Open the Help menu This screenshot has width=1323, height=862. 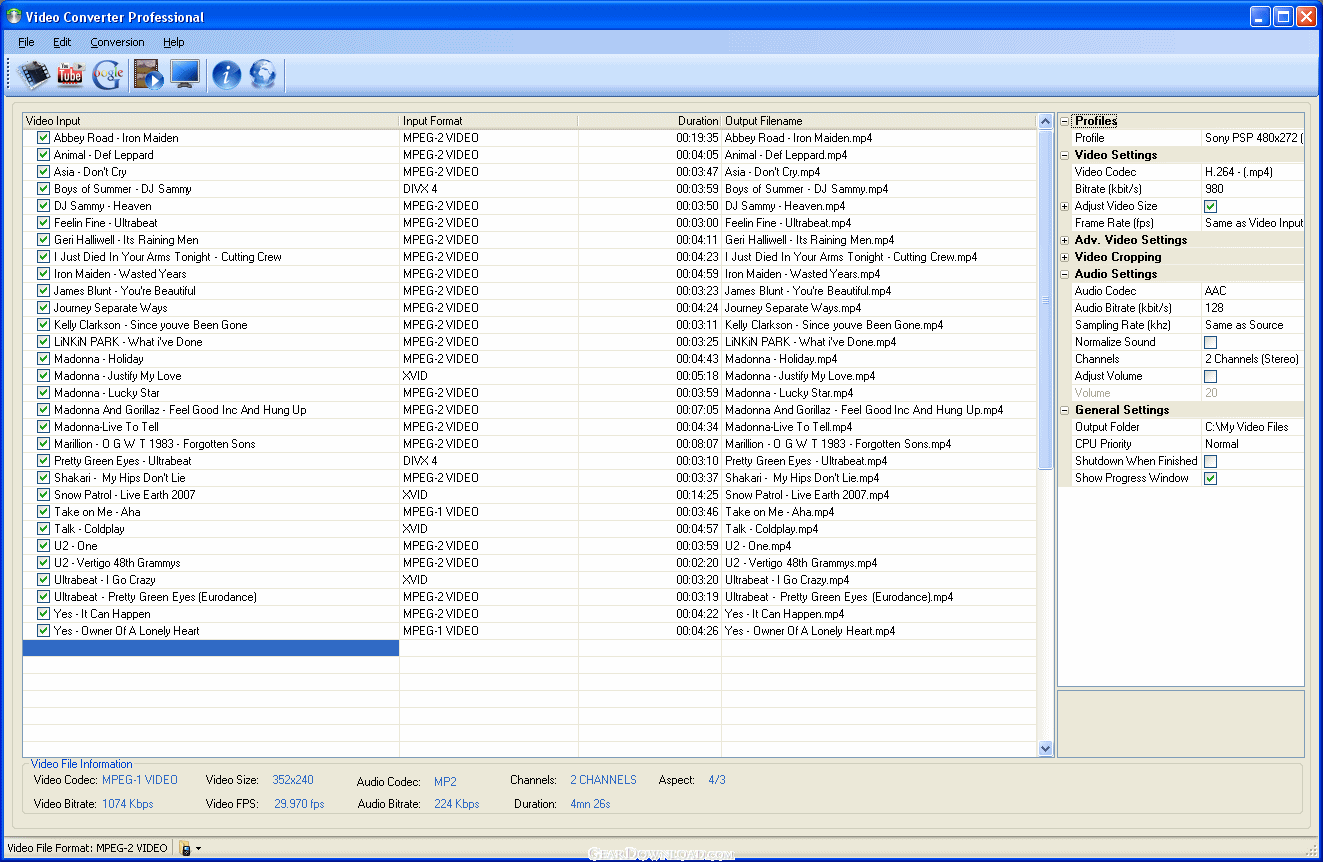tap(174, 42)
